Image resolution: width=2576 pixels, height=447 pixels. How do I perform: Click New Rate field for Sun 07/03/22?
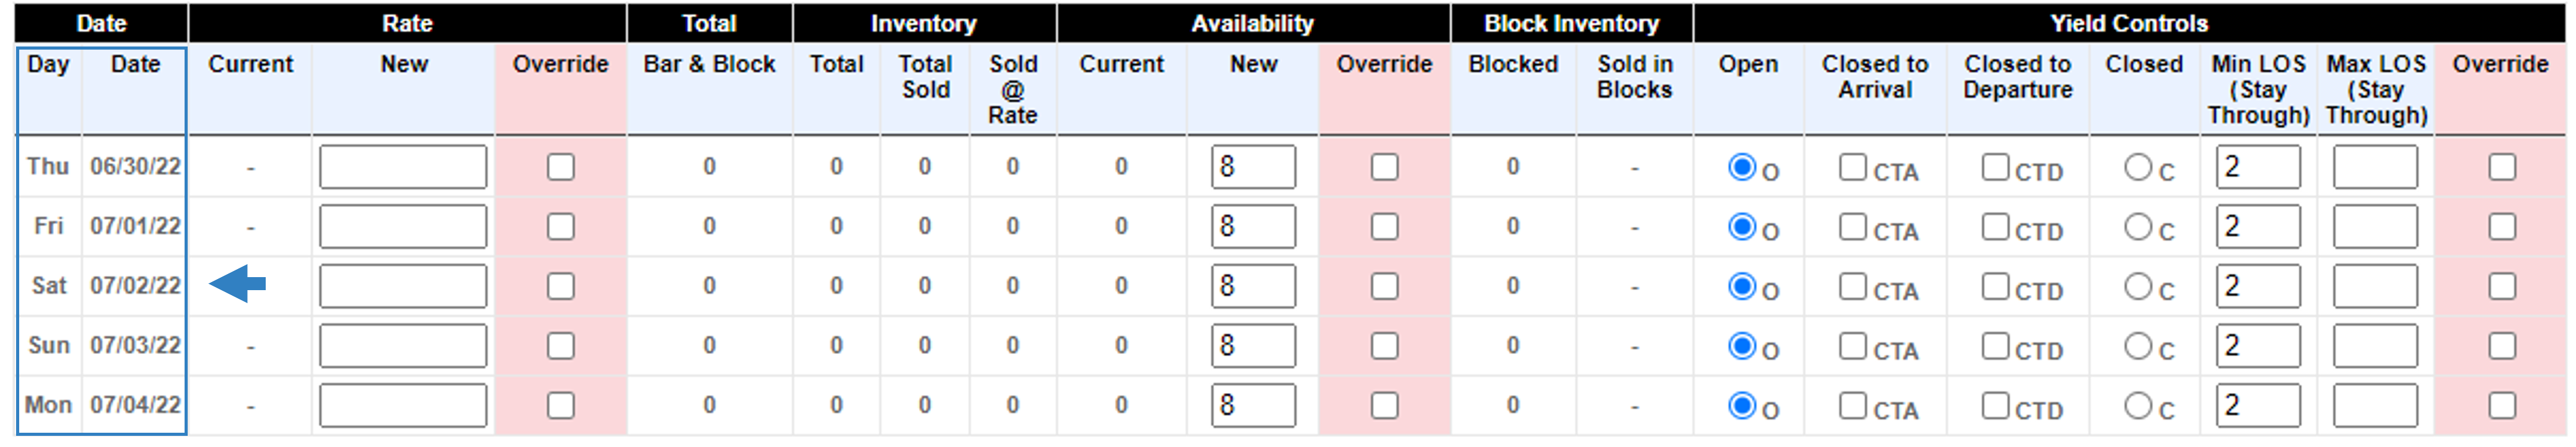click(x=403, y=346)
